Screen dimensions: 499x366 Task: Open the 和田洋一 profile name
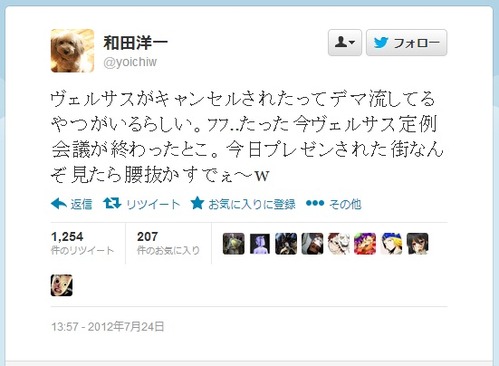135,43
